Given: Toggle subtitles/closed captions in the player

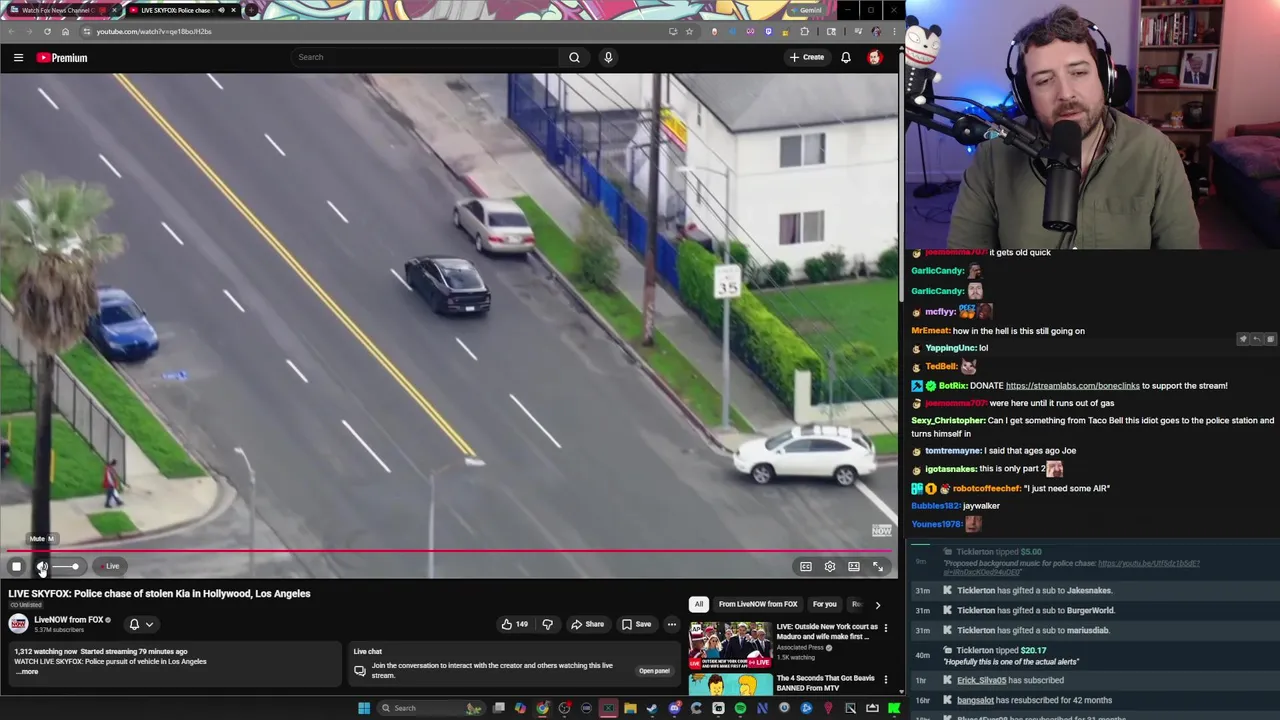Looking at the screenshot, I should (x=806, y=567).
